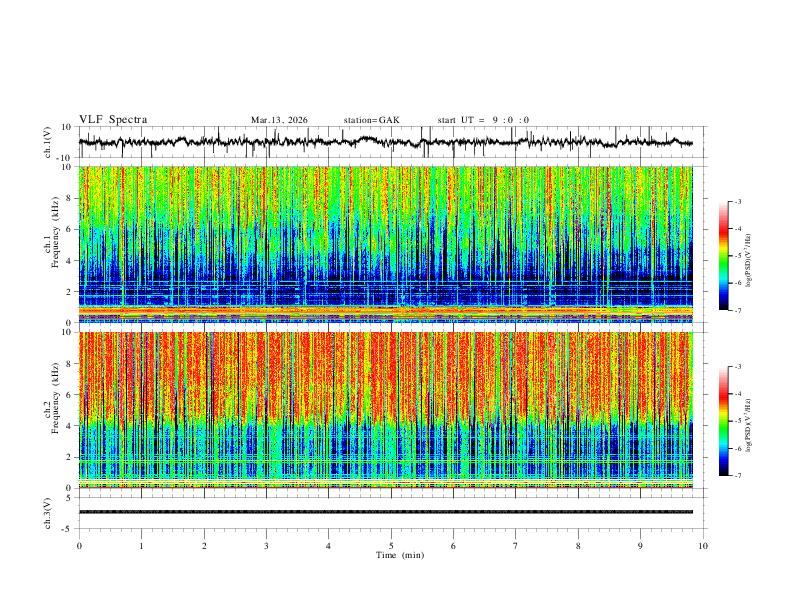Click the time-axis "10" tick label
Viewport: 792px width, 612px height.
[x=703, y=546]
